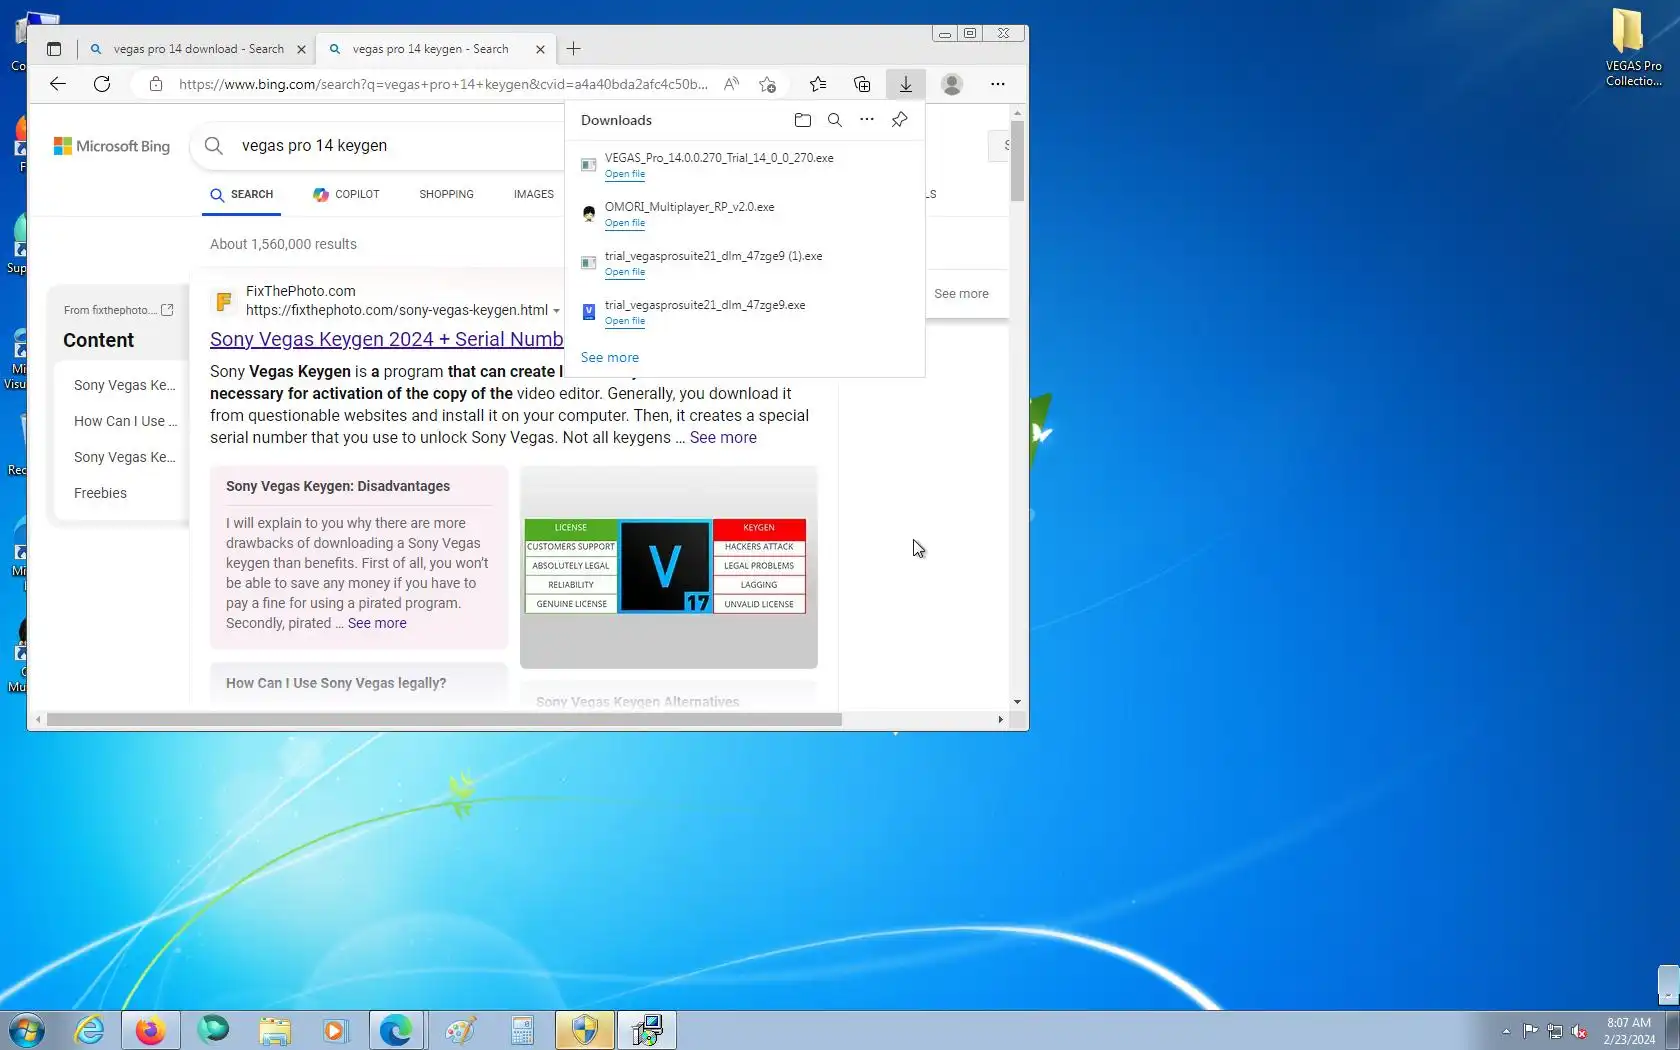This screenshot has width=1680, height=1050.
Task: Open file for trial_vegasprosuite21_dlm_47zge9.exe
Action: [x=625, y=321]
